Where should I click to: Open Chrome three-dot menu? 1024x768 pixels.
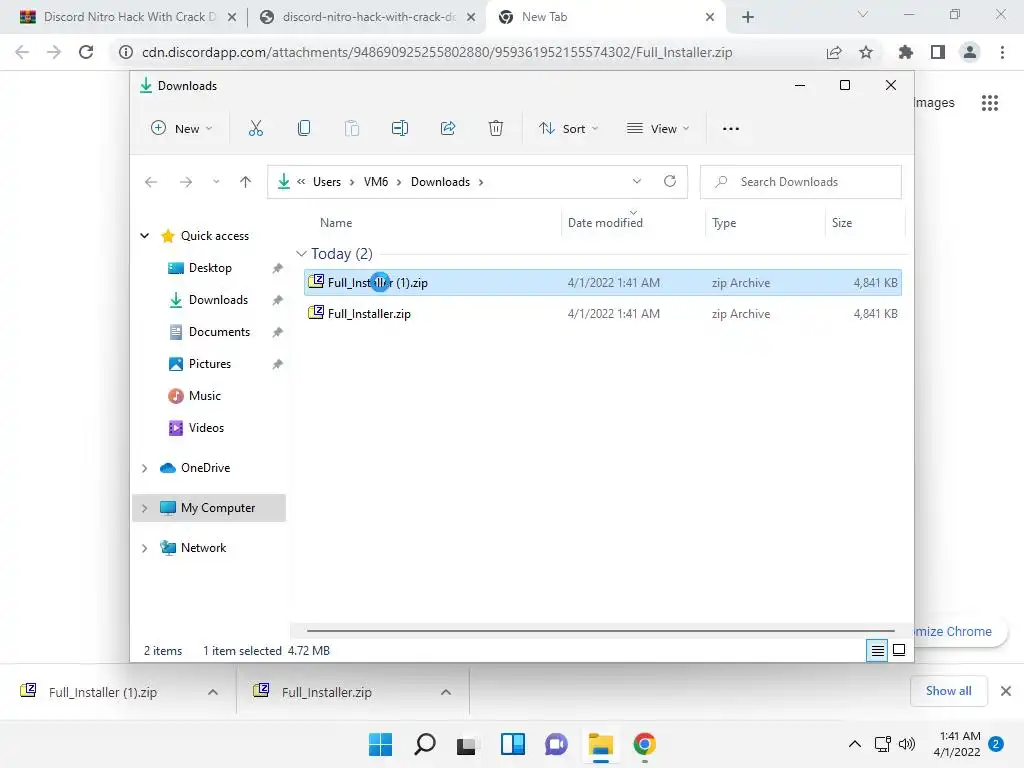1002,52
